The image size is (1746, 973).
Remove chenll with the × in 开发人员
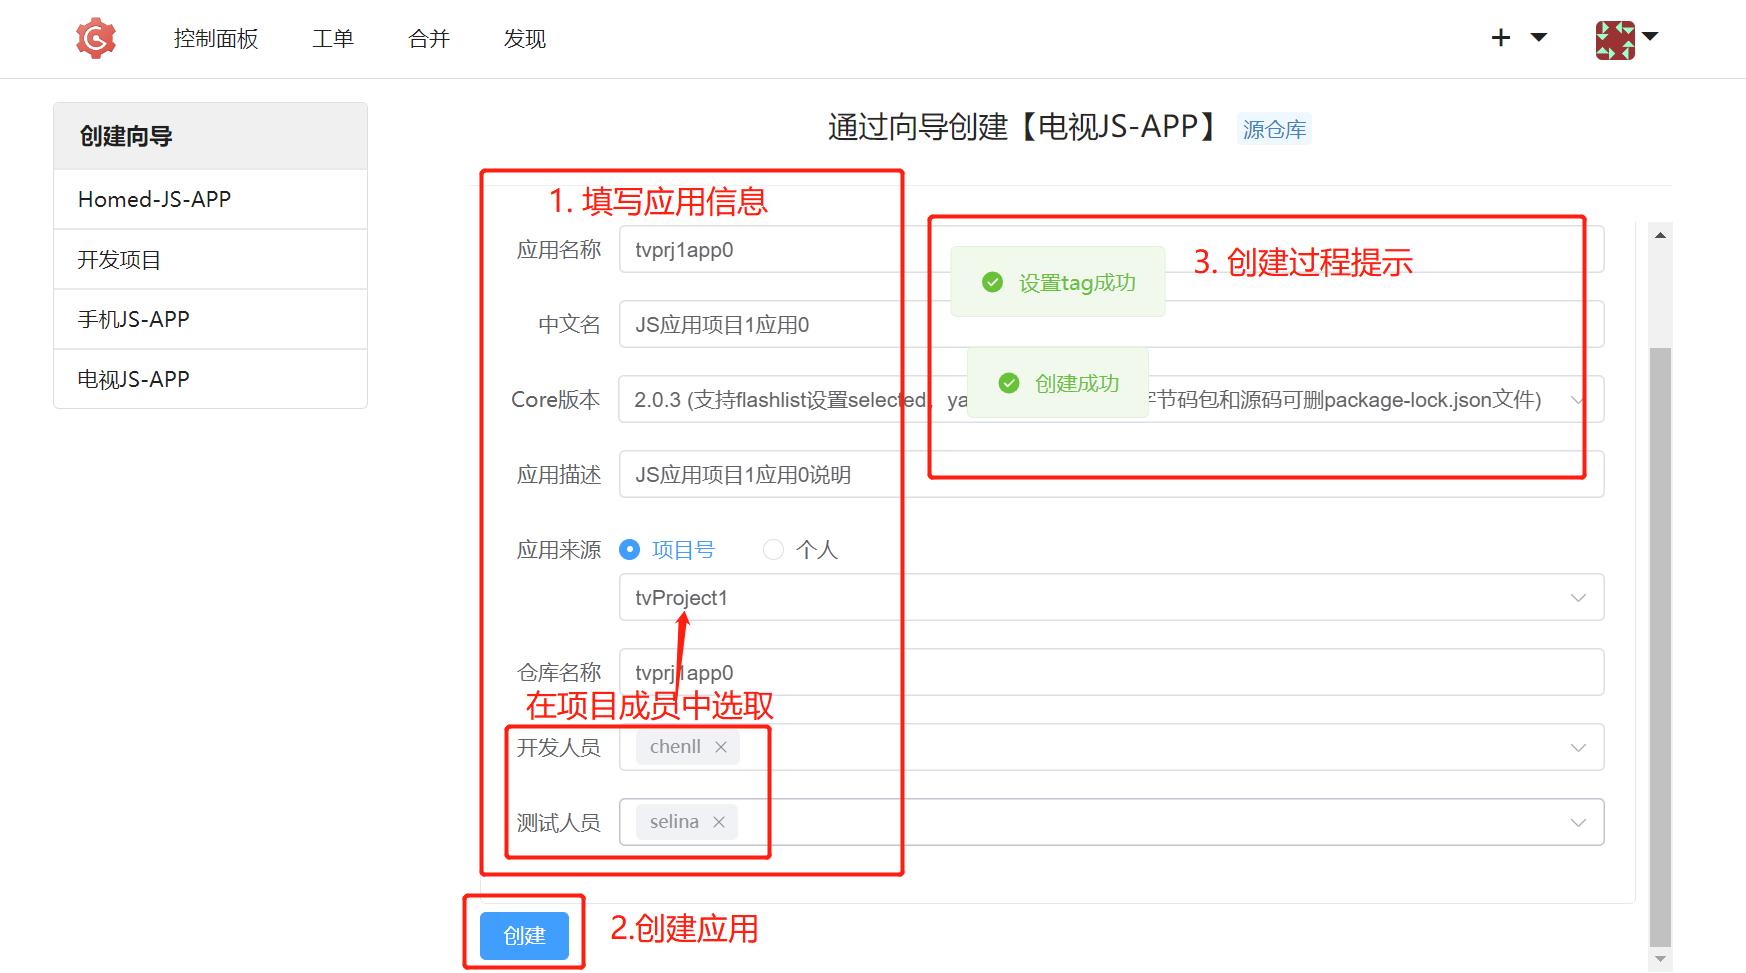pos(720,746)
